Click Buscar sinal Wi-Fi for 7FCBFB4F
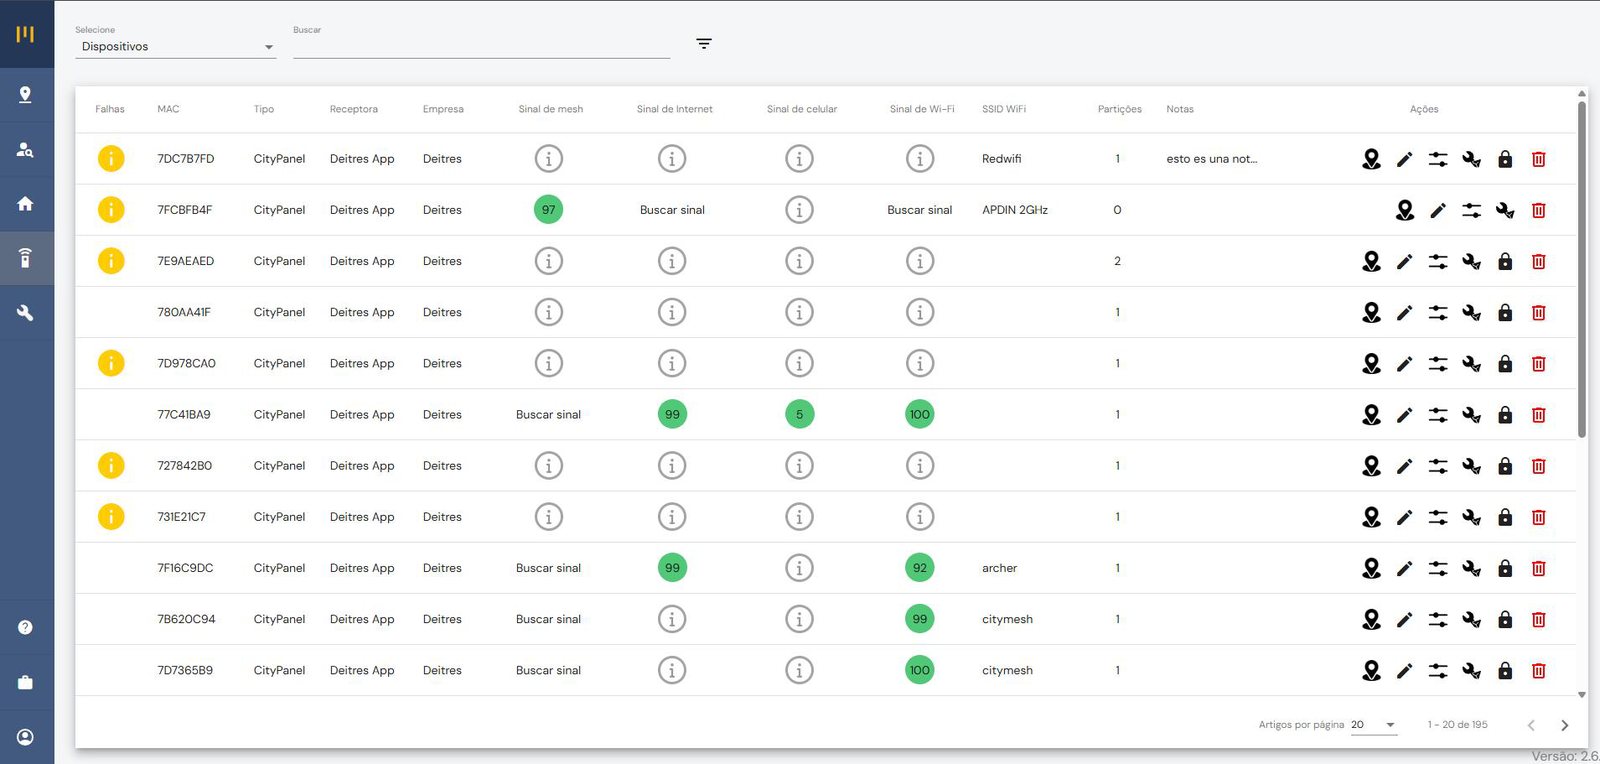This screenshot has height=764, width=1600. [x=920, y=210]
